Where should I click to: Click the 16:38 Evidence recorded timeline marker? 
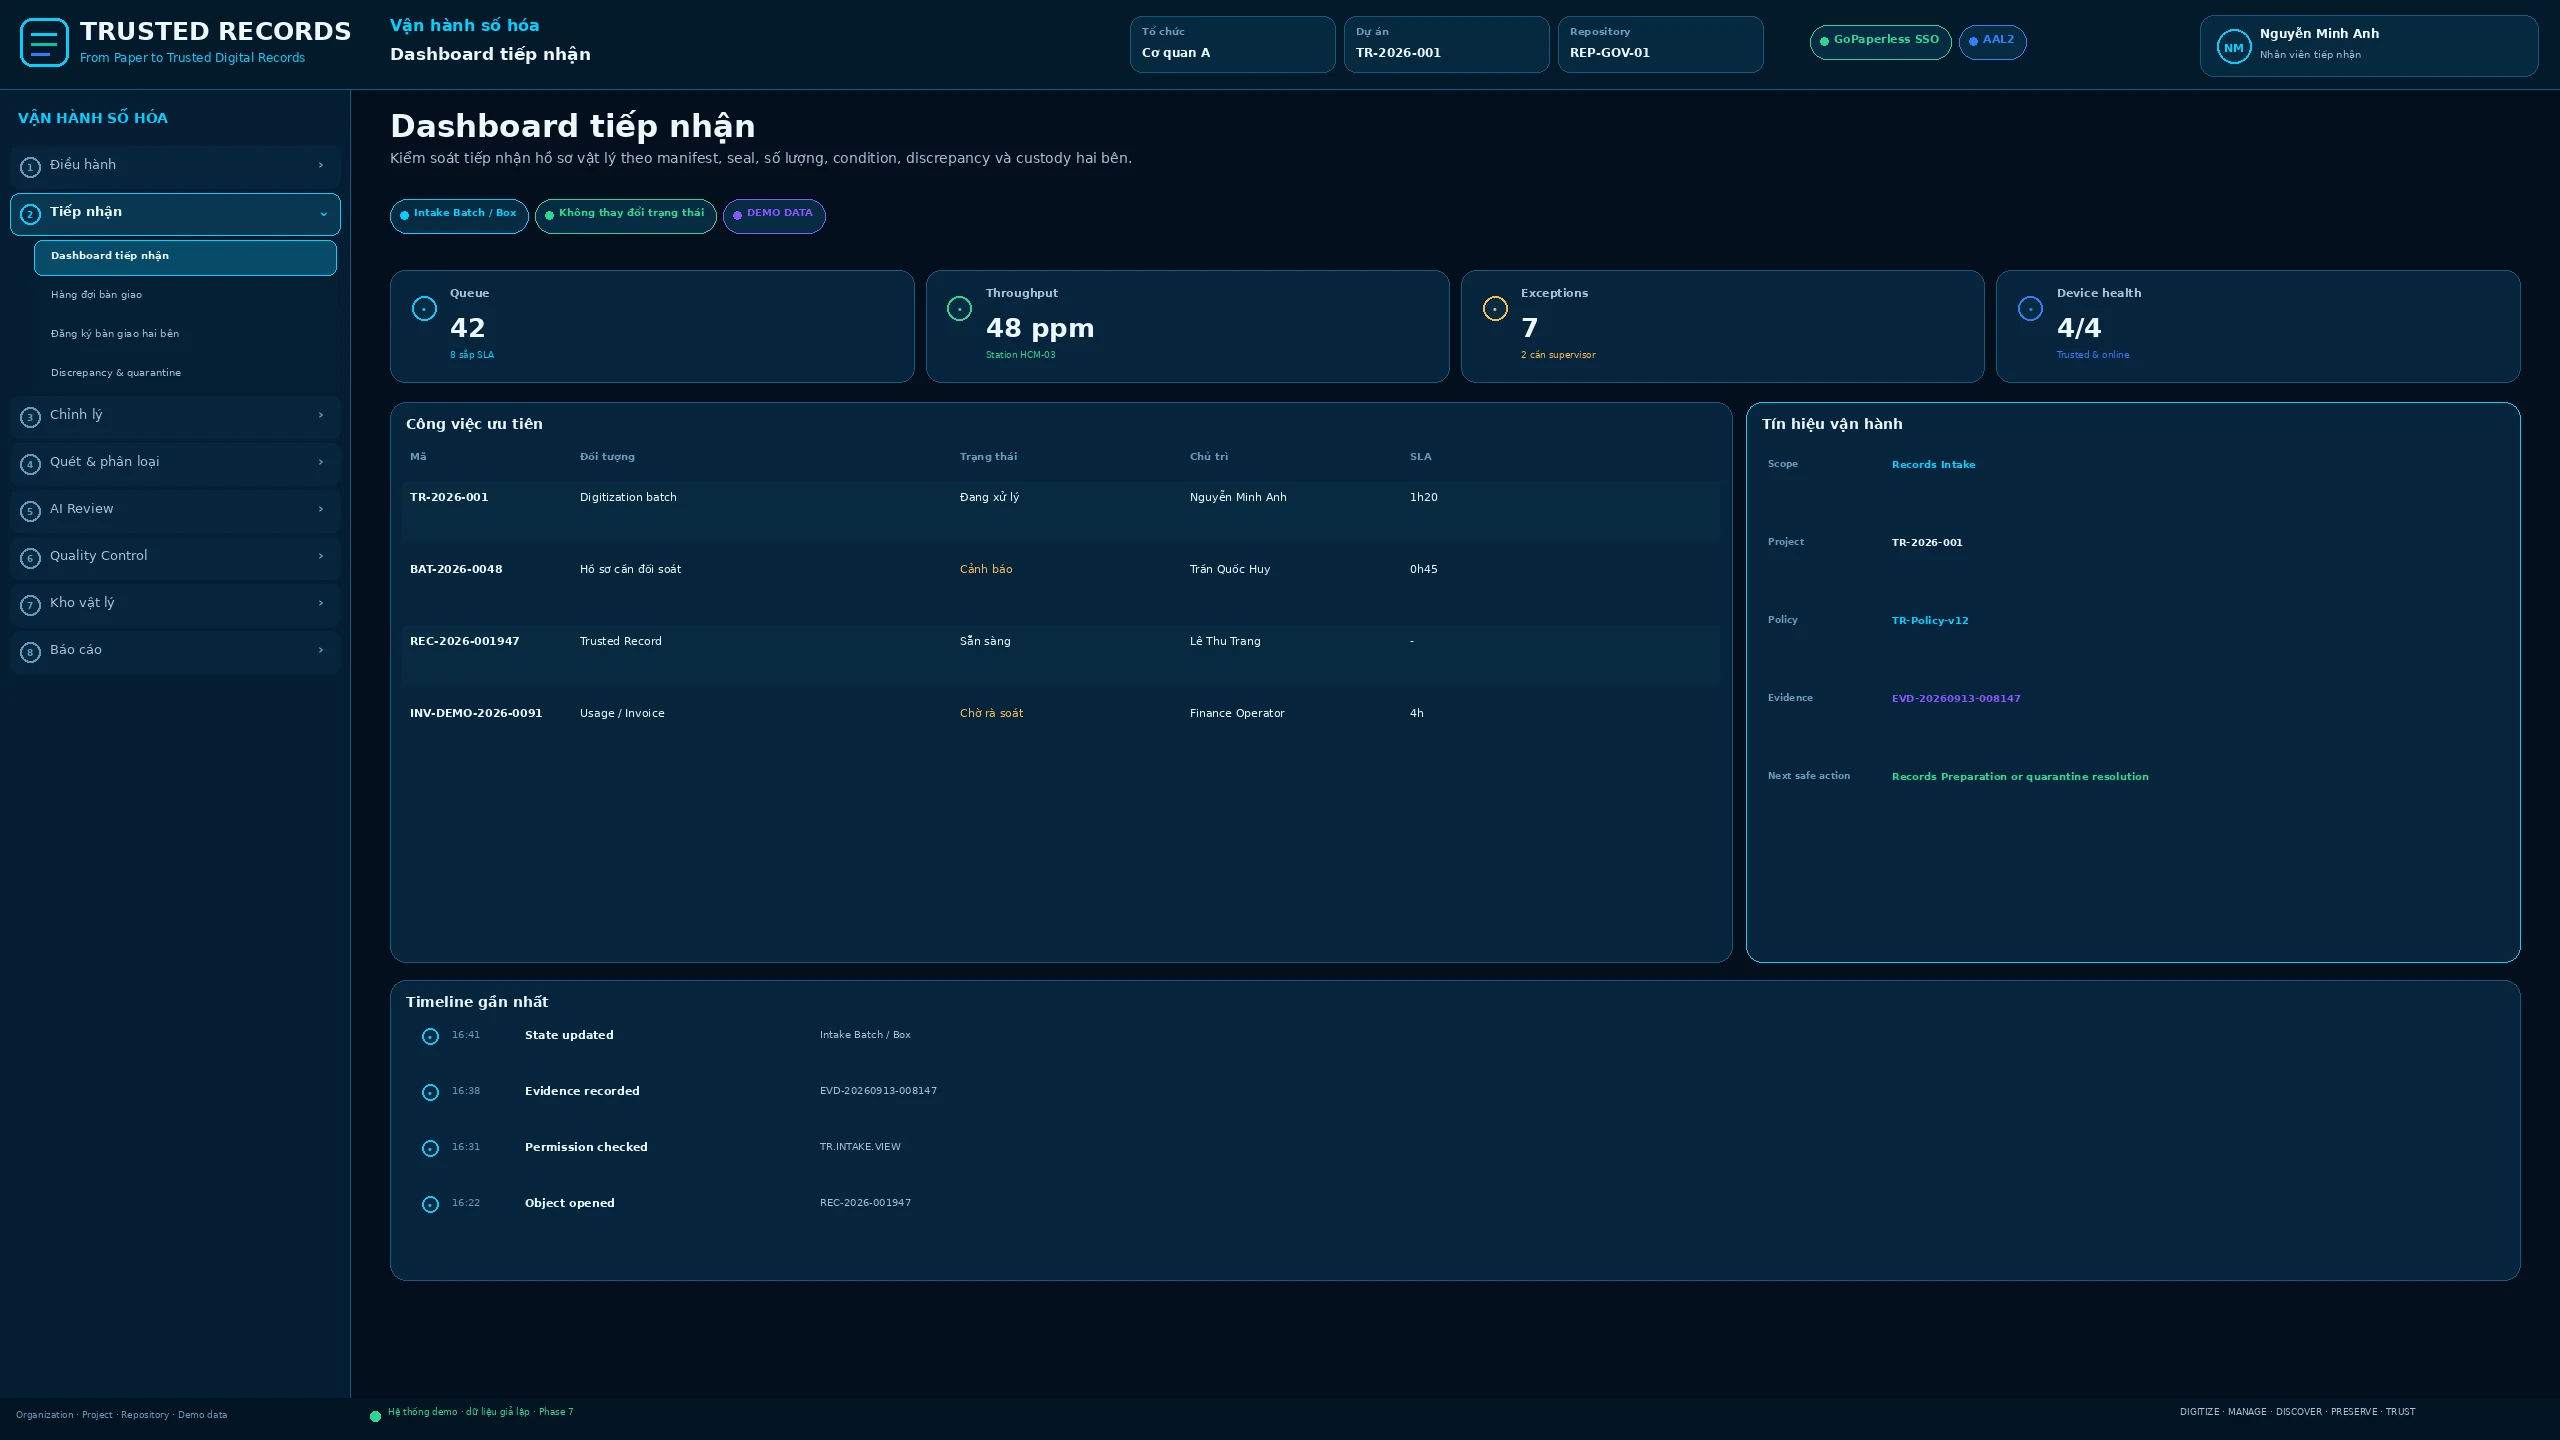tap(430, 1093)
